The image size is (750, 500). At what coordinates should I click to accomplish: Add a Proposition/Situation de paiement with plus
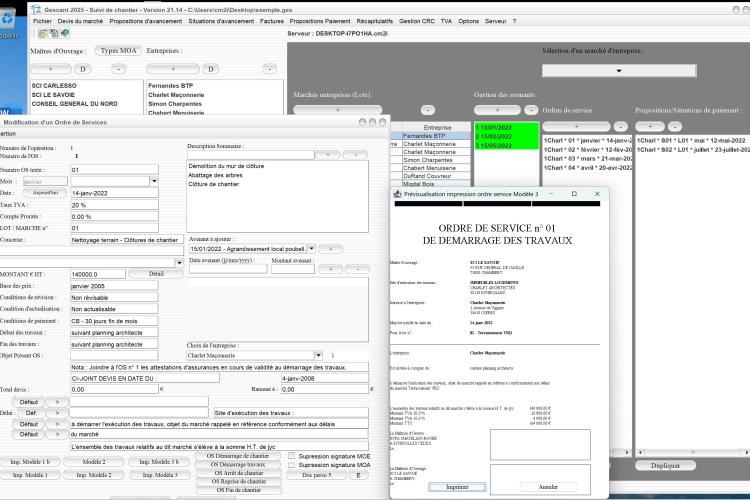click(x=650, y=127)
